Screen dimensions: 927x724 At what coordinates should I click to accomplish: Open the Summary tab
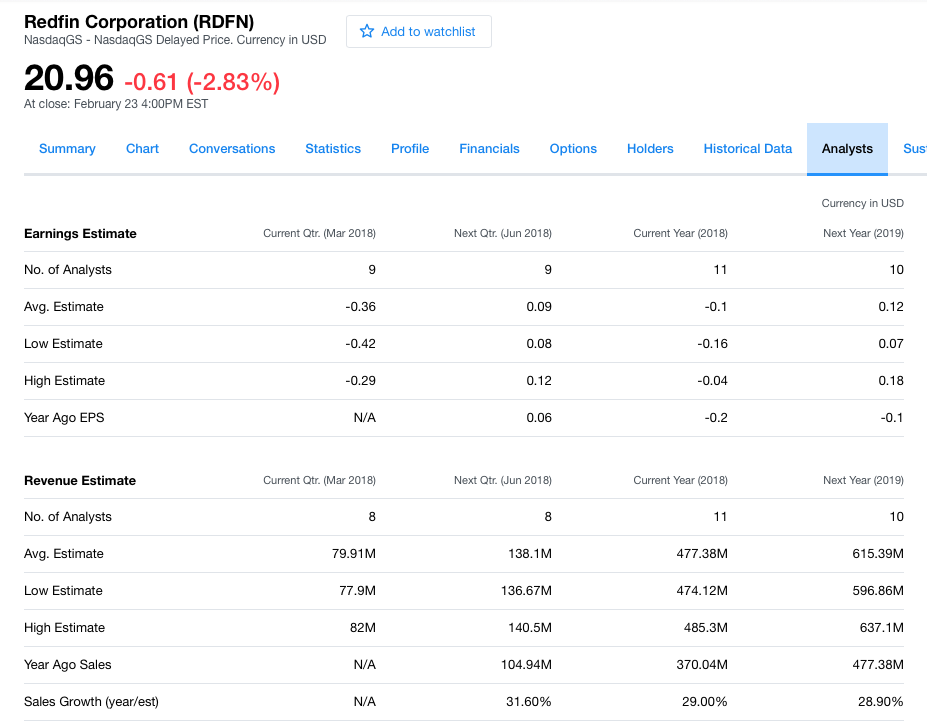click(x=67, y=148)
